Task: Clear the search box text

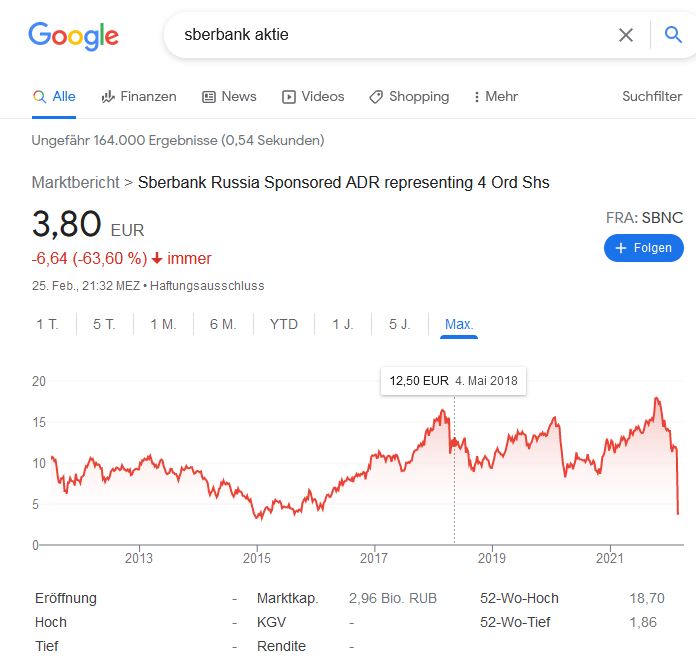Action: coord(626,35)
